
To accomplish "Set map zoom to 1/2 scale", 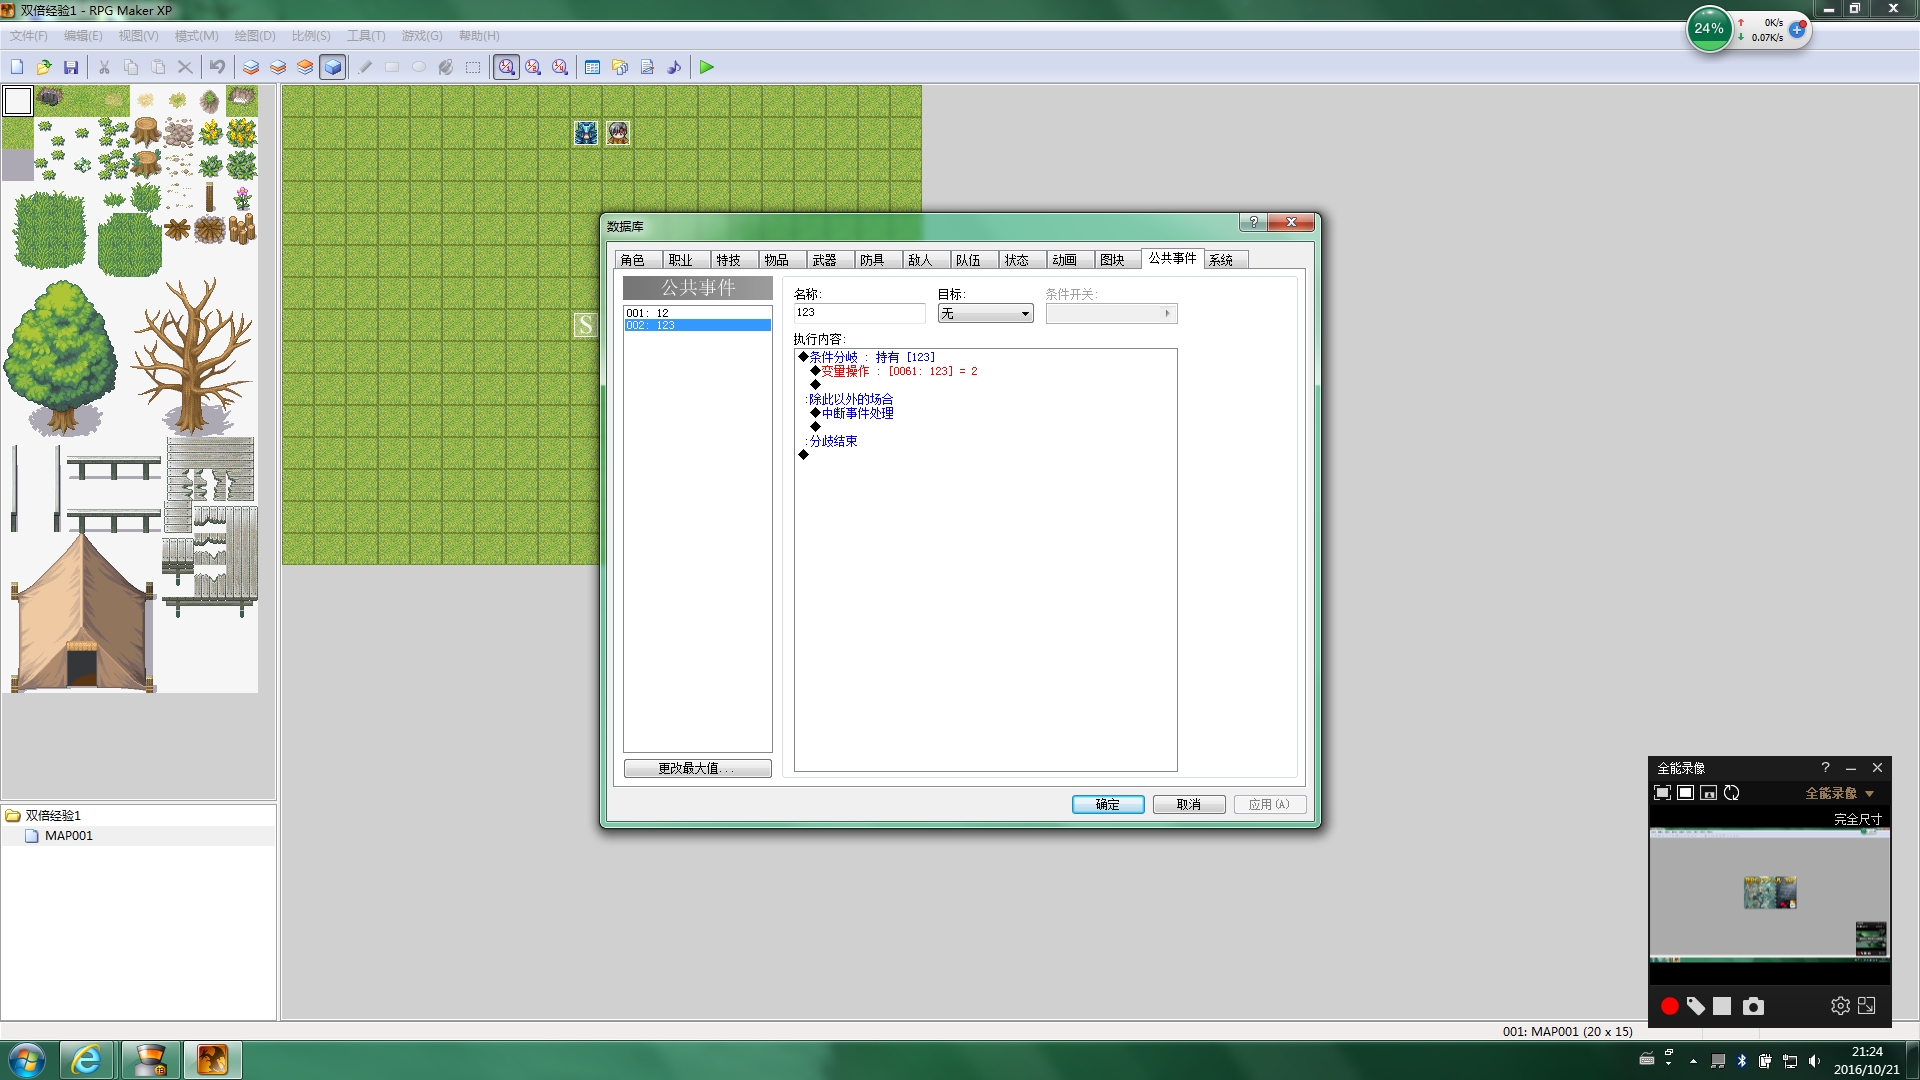I will (x=534, y=67).
